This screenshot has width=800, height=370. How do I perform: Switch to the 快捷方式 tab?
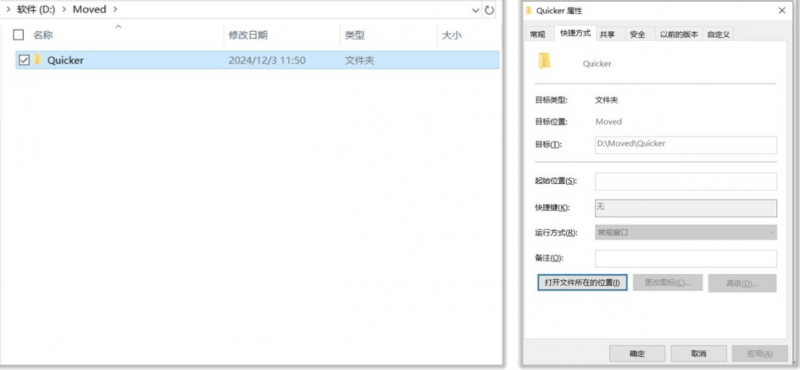[575, 33]
